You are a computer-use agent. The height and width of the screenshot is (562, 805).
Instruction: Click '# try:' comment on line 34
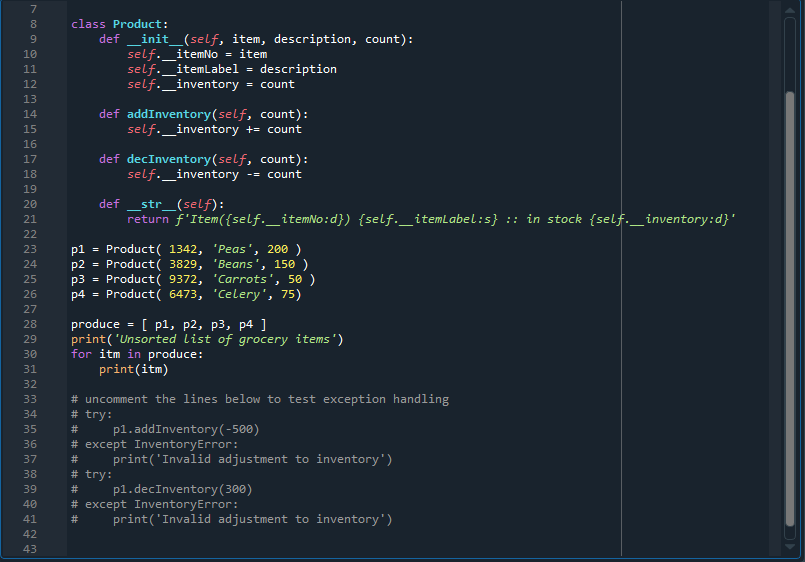coord(91,414)
